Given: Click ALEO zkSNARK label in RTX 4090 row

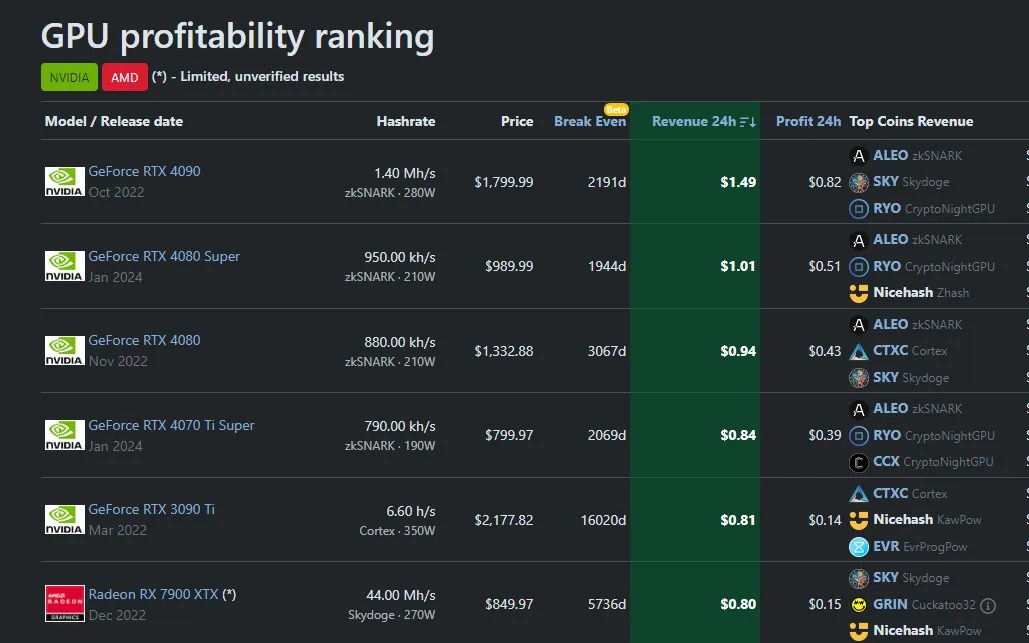Looking at the screenshot, I should [917, 156].
